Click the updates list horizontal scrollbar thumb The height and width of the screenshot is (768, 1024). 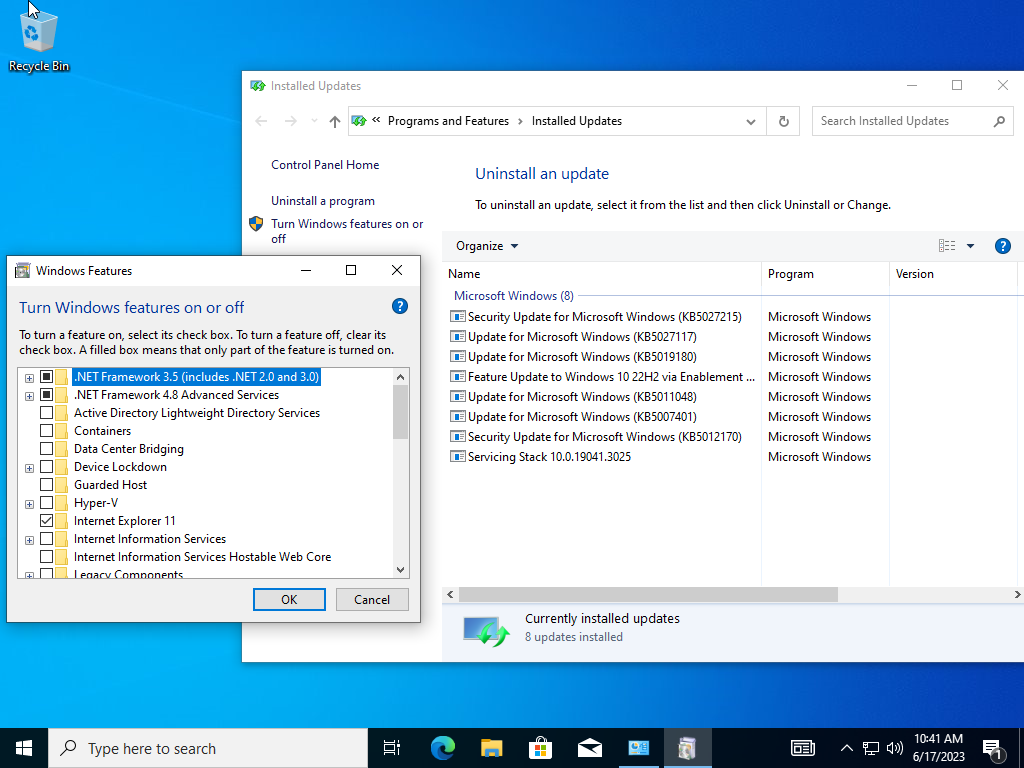pos(648,594)
